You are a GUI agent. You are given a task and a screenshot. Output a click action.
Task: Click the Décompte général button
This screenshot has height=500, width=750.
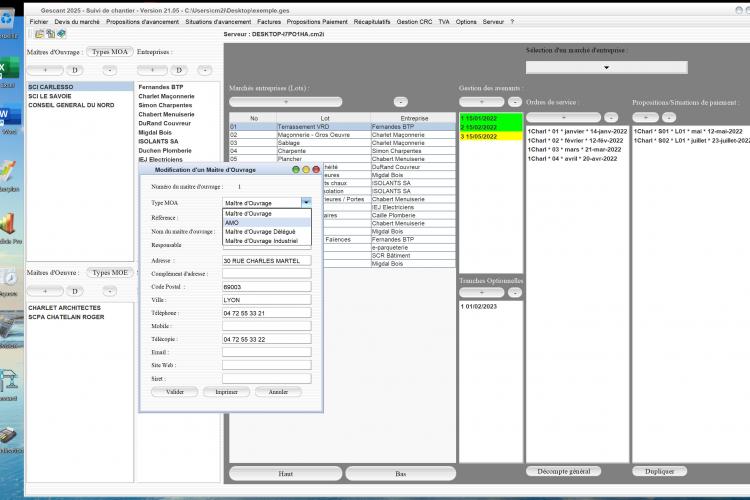[x=563, y=471]
